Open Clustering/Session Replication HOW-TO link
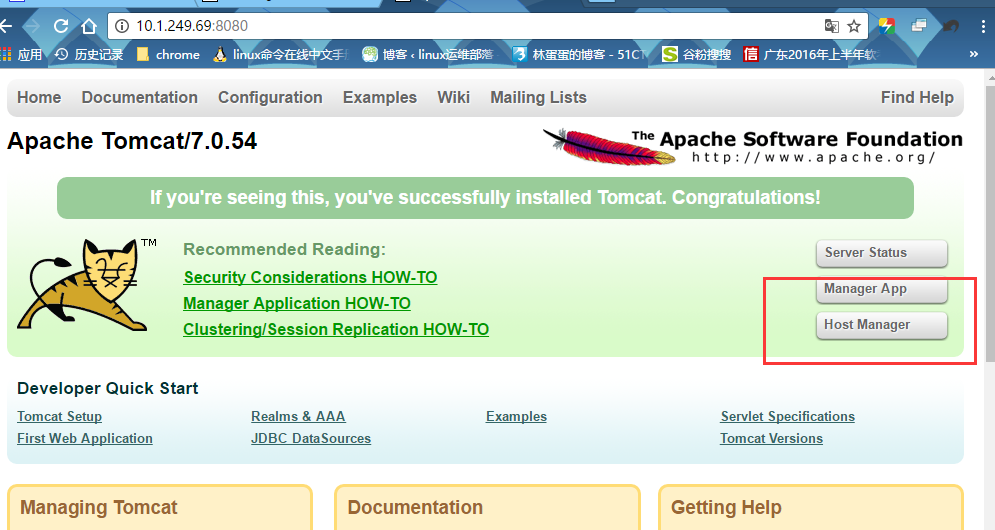Screen dimensions: 995x530 click(x=336, y=329)
